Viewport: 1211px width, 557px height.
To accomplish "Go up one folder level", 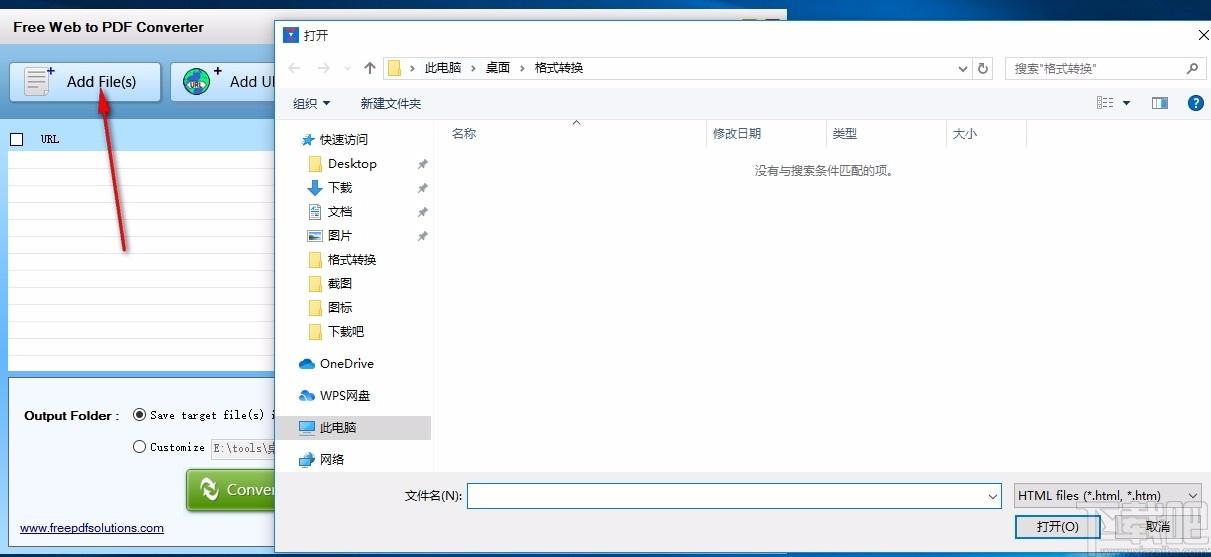I will coord(370,68).
